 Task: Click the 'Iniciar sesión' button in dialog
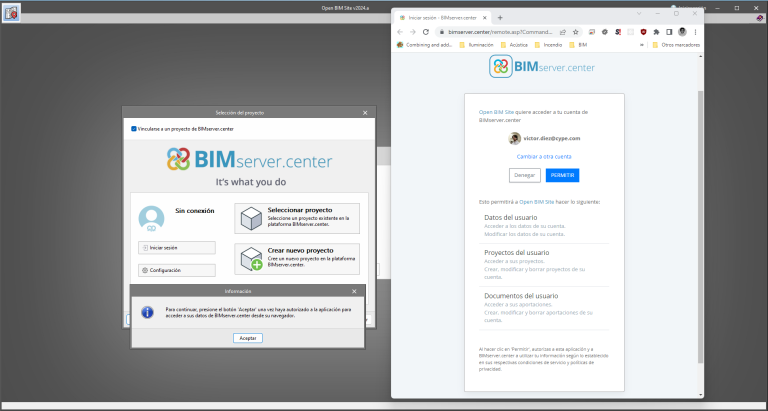pyautogui.click(x=177, y=248)
